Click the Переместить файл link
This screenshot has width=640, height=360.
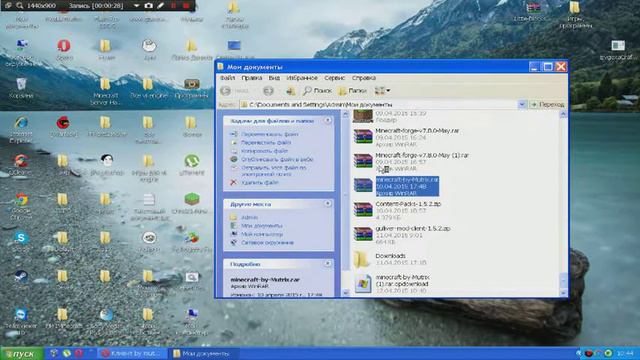[266, 142]
